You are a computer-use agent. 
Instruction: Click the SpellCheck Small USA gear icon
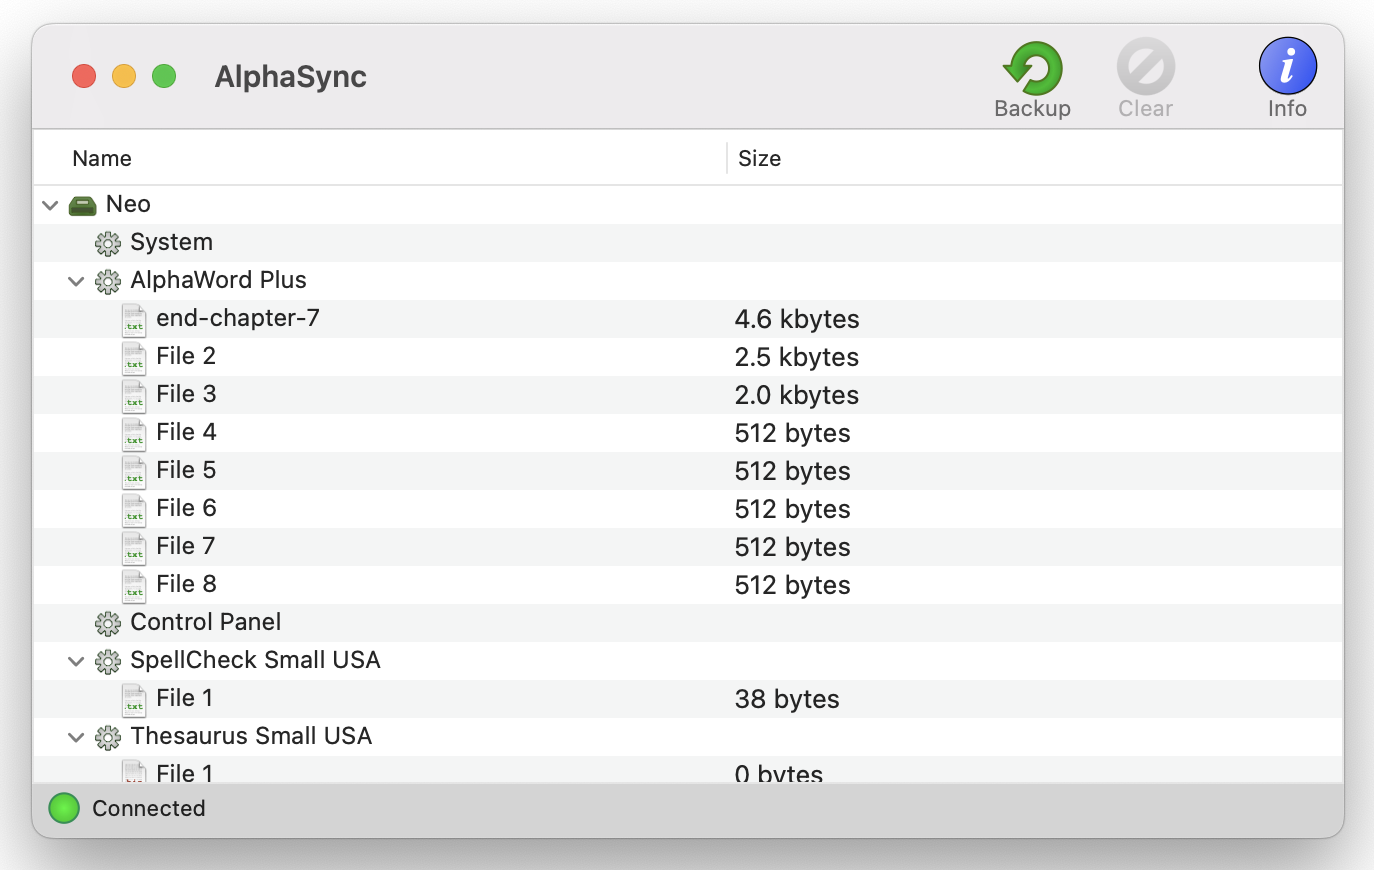click(108, 661)
